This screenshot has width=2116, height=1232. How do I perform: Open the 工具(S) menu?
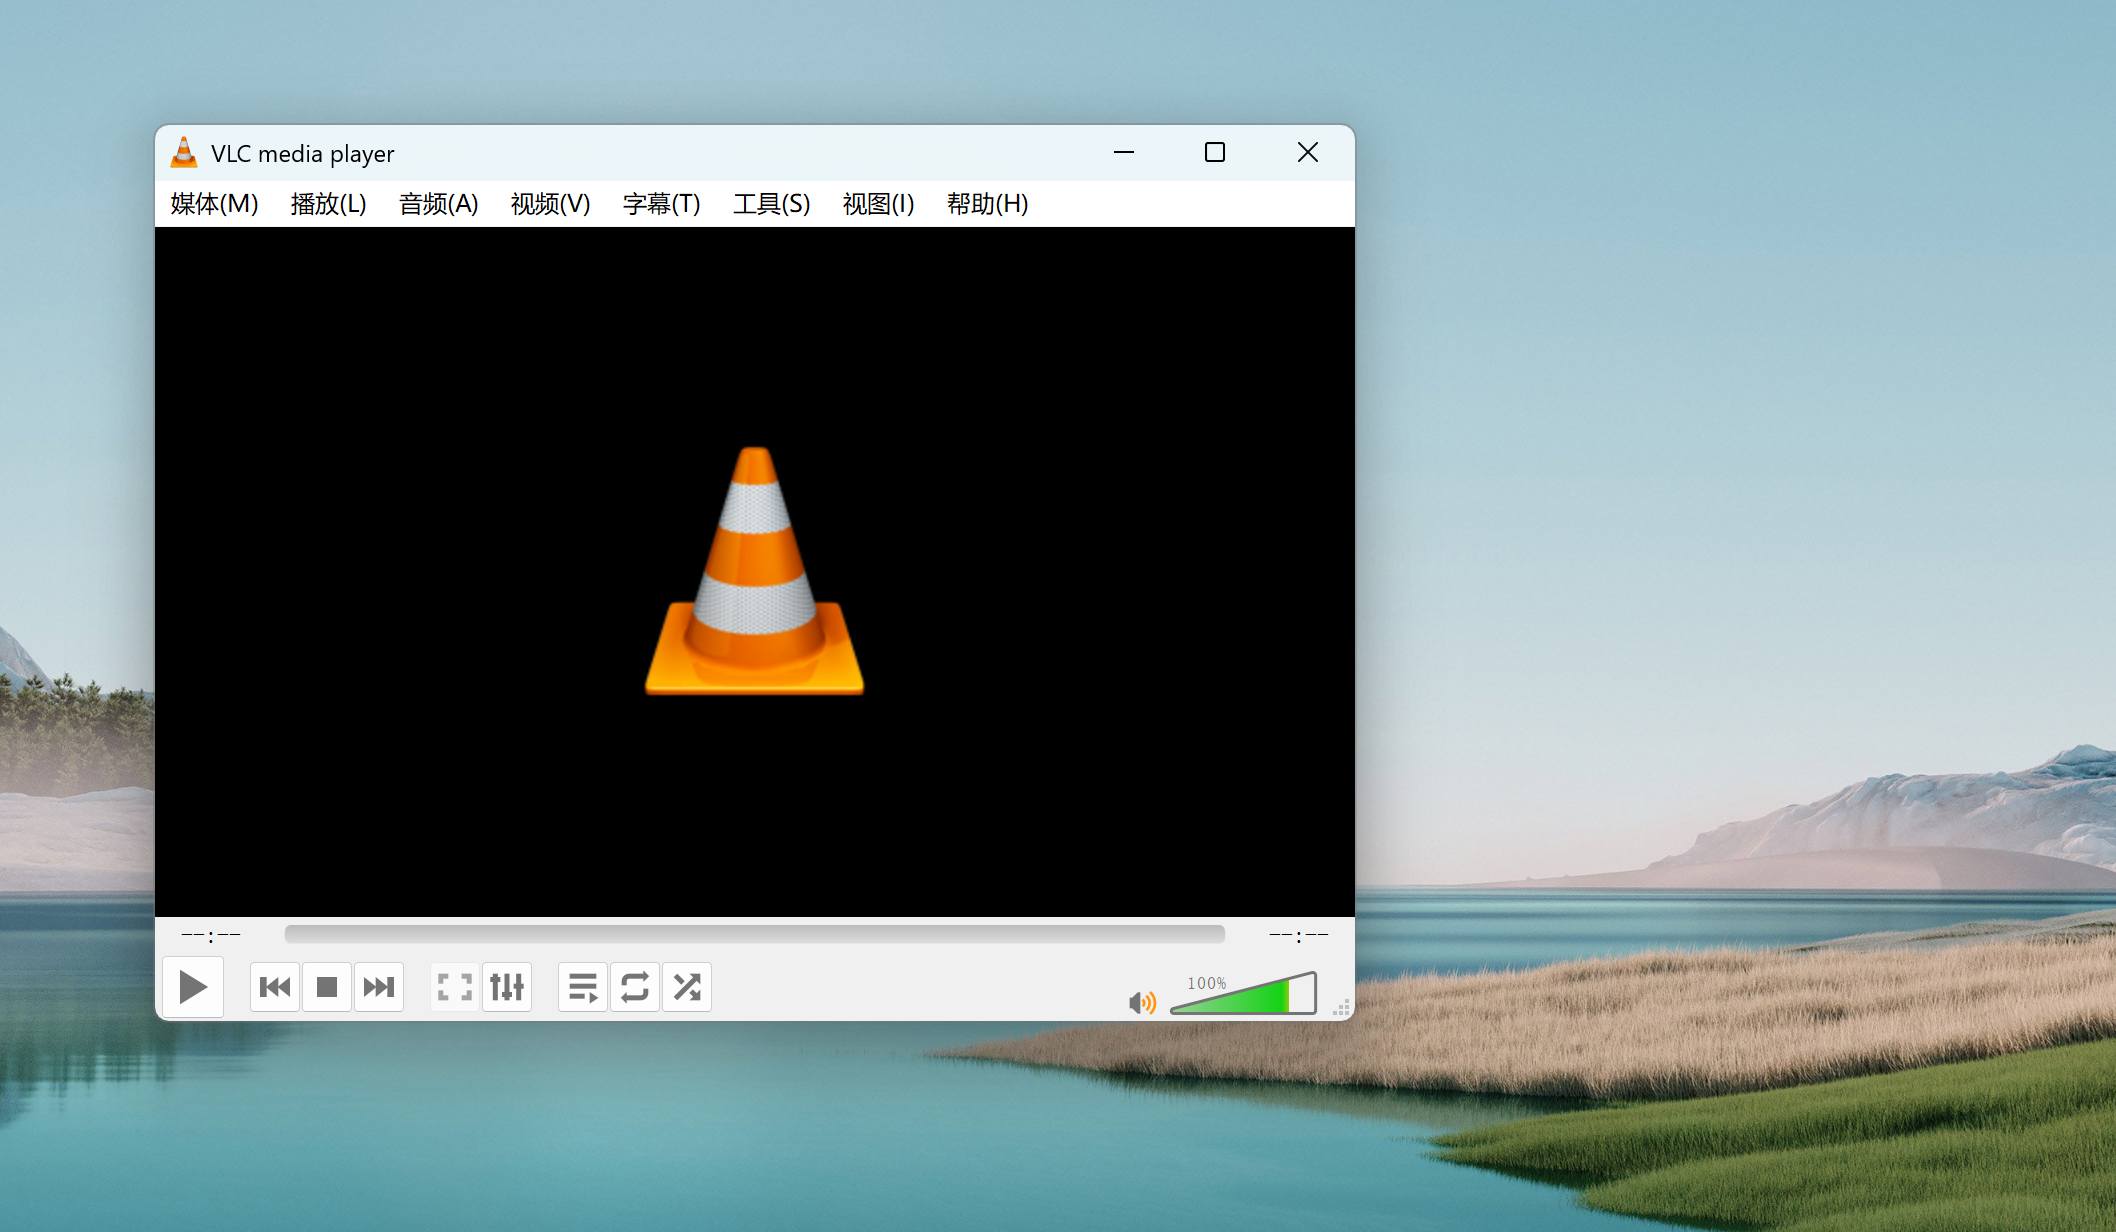click(771, 204)
